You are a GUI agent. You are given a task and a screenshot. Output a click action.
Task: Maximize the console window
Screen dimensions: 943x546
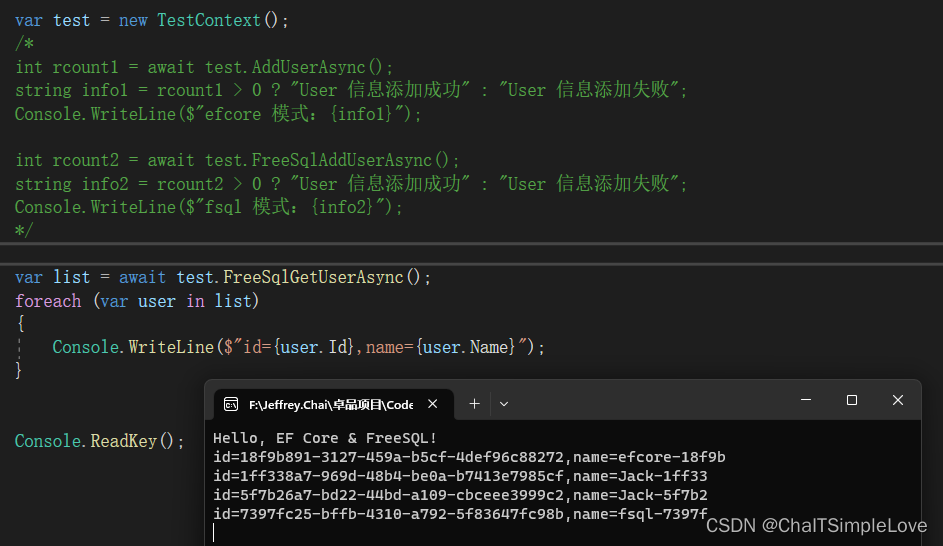pyautogui.click(x=852, y=400)
